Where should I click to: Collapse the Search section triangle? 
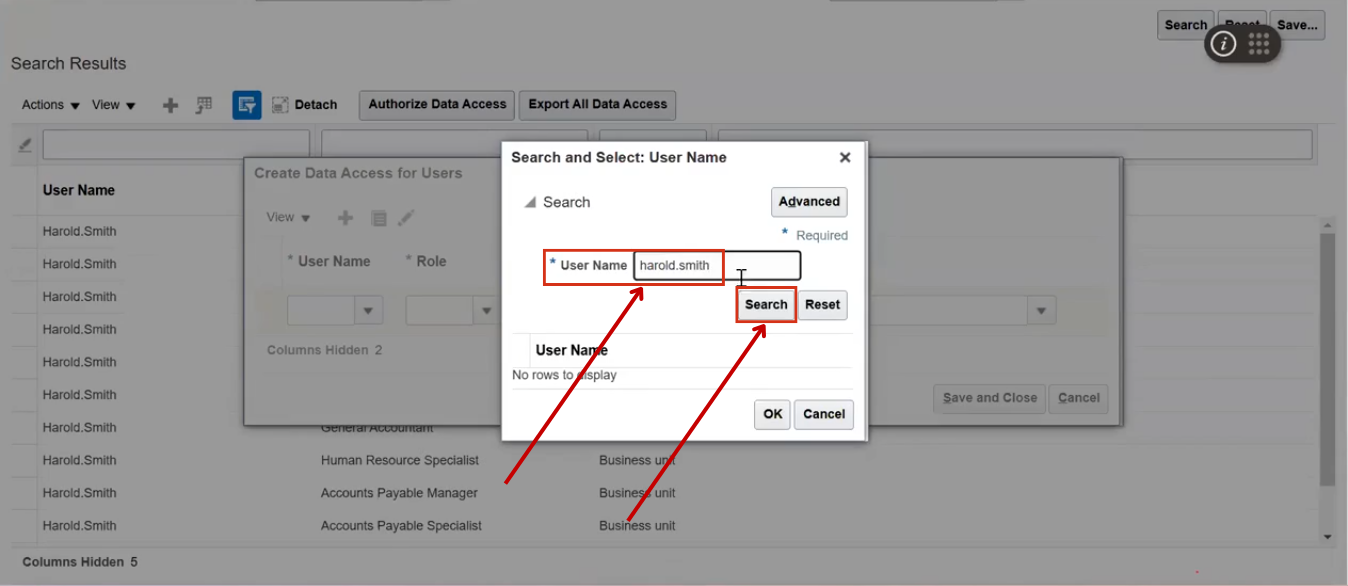point(531,201)
